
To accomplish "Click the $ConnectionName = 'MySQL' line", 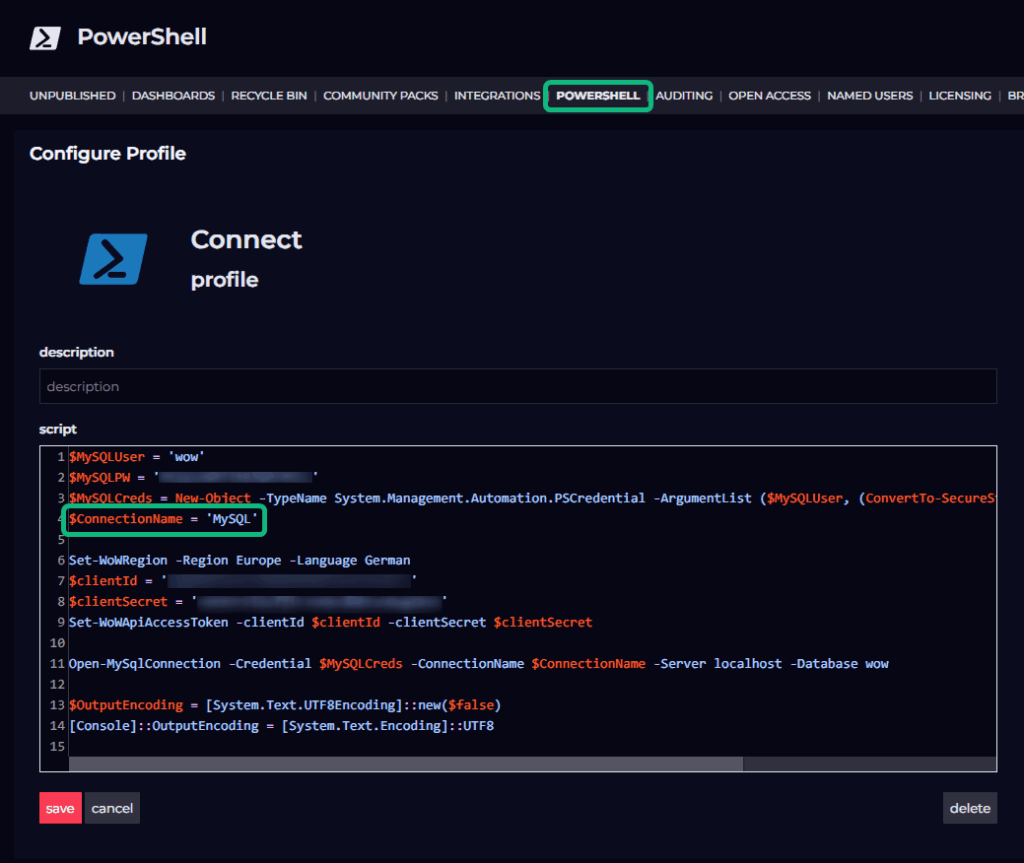I will click(163, 519).
